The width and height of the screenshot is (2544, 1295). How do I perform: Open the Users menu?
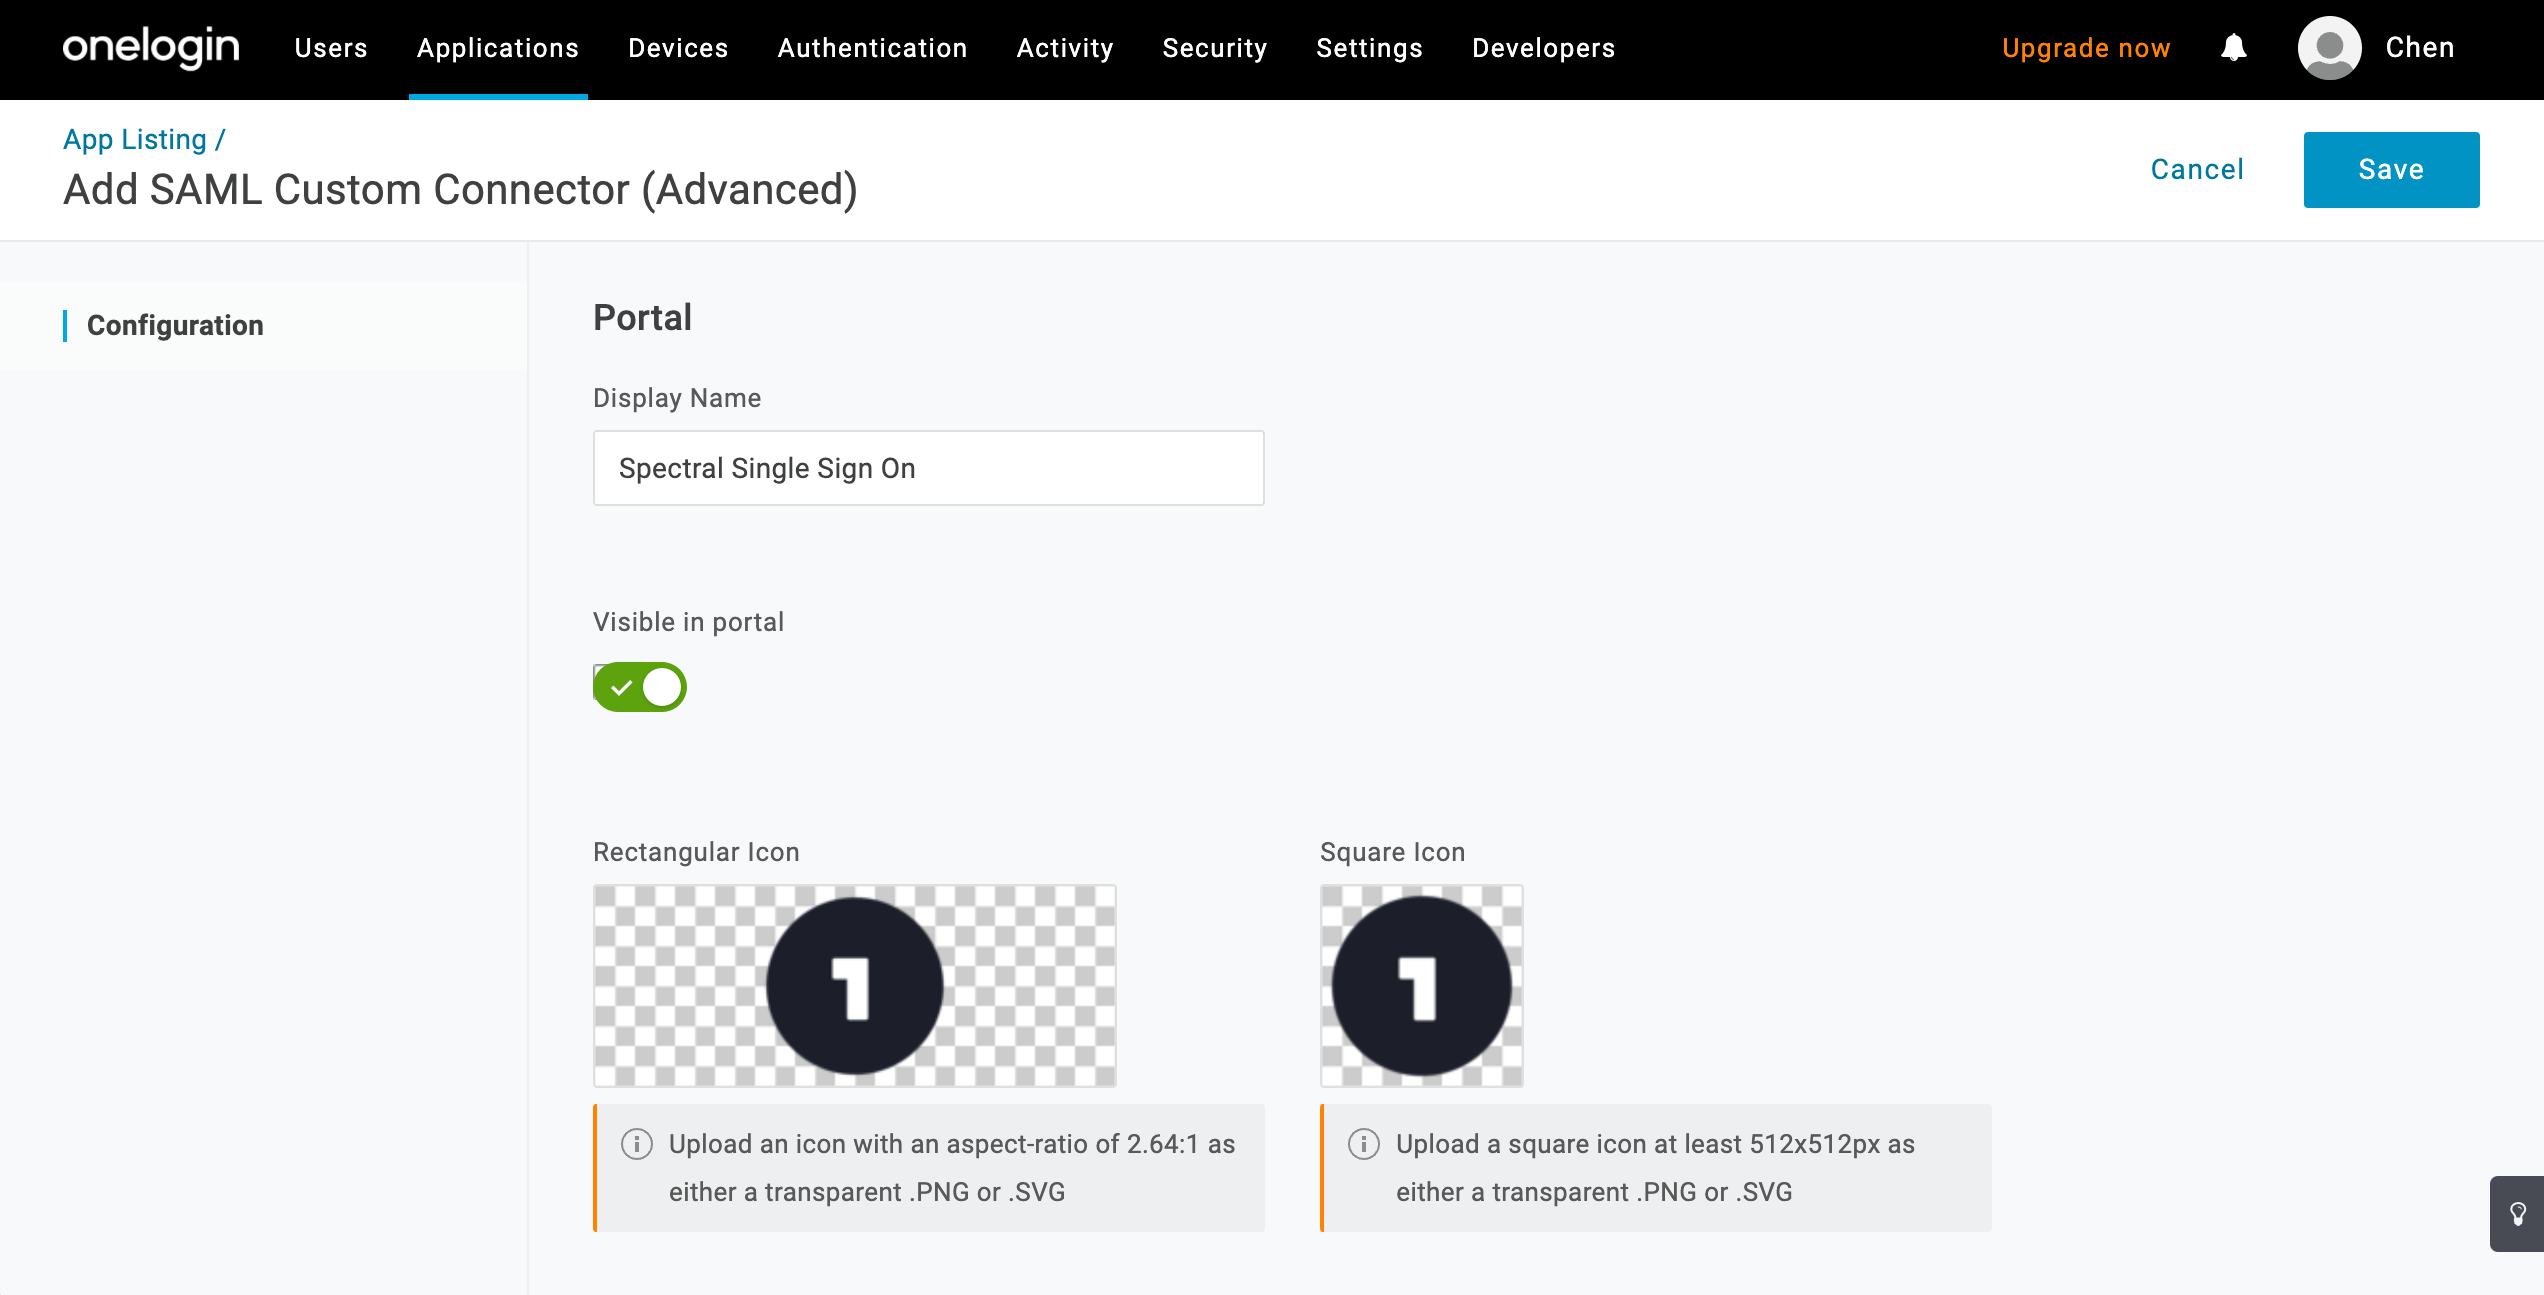point(331,48)
